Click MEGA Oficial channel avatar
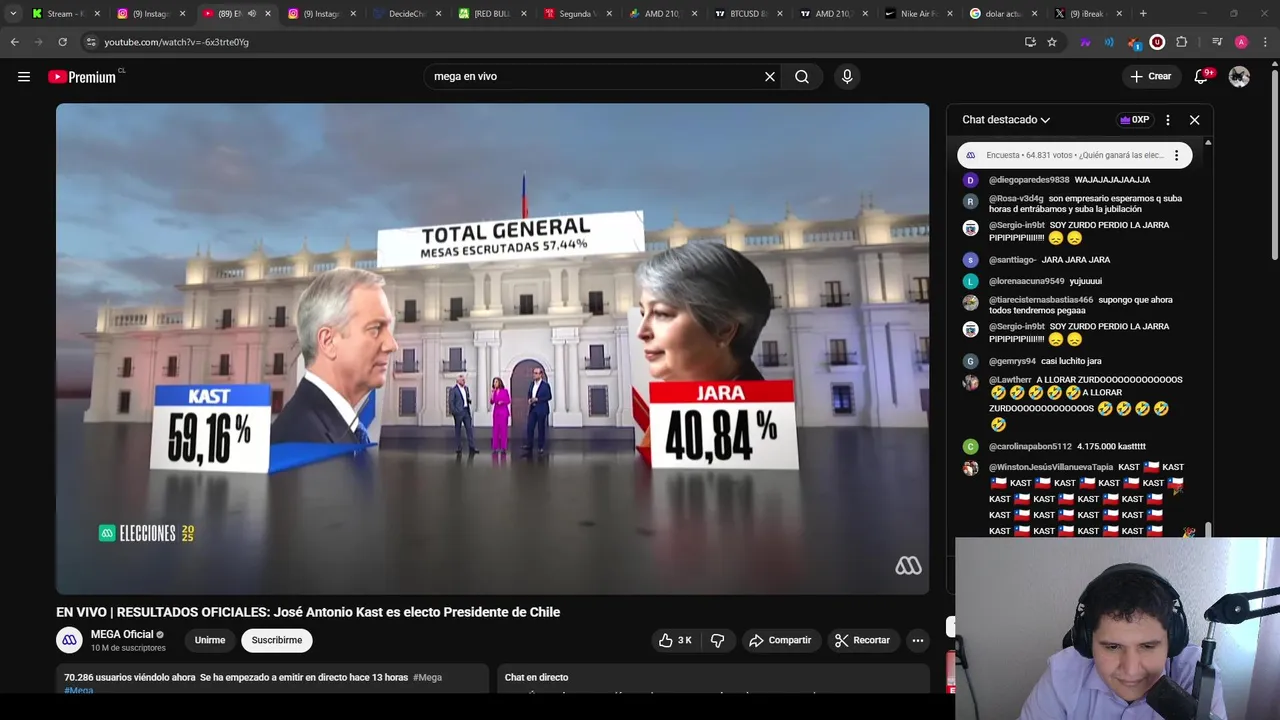This screenshot has width=1280, height=720. point(69,640)
